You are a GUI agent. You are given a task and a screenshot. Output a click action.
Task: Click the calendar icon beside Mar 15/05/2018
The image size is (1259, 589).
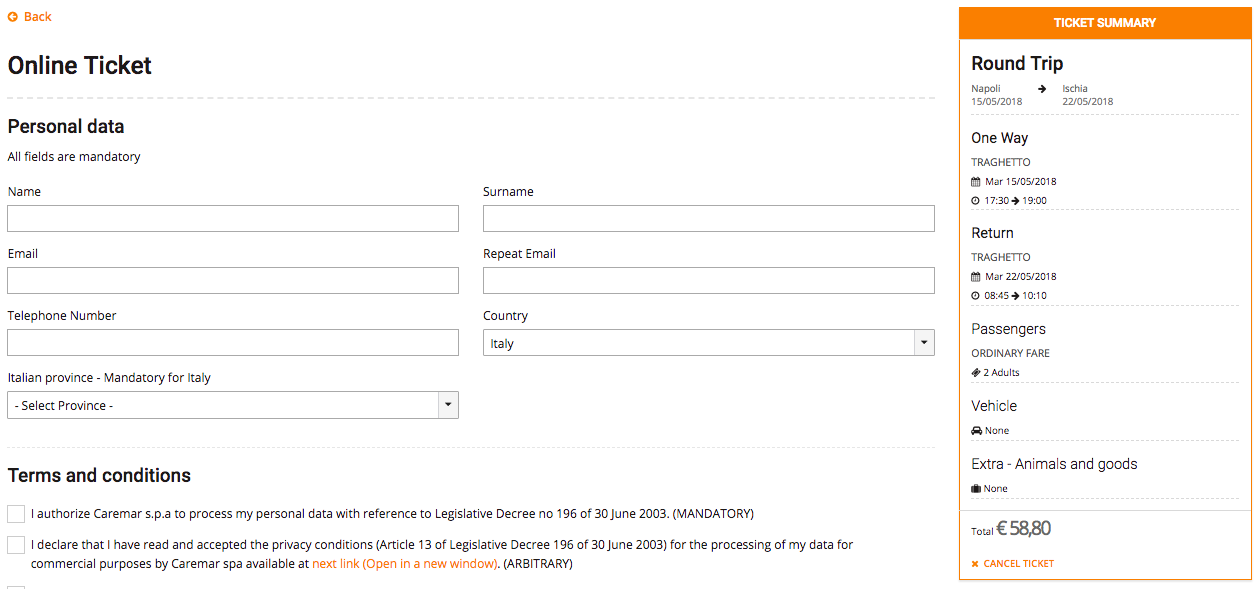pos(976,182)
